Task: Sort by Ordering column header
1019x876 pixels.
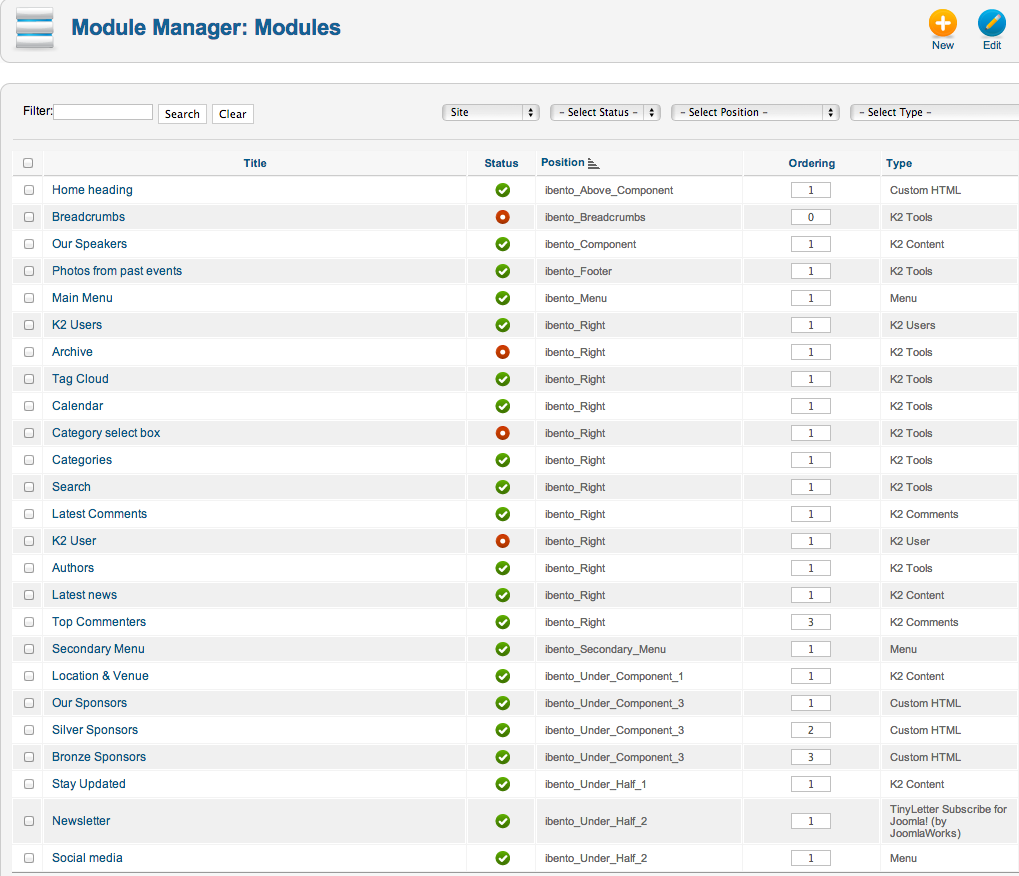Action: 812,163
